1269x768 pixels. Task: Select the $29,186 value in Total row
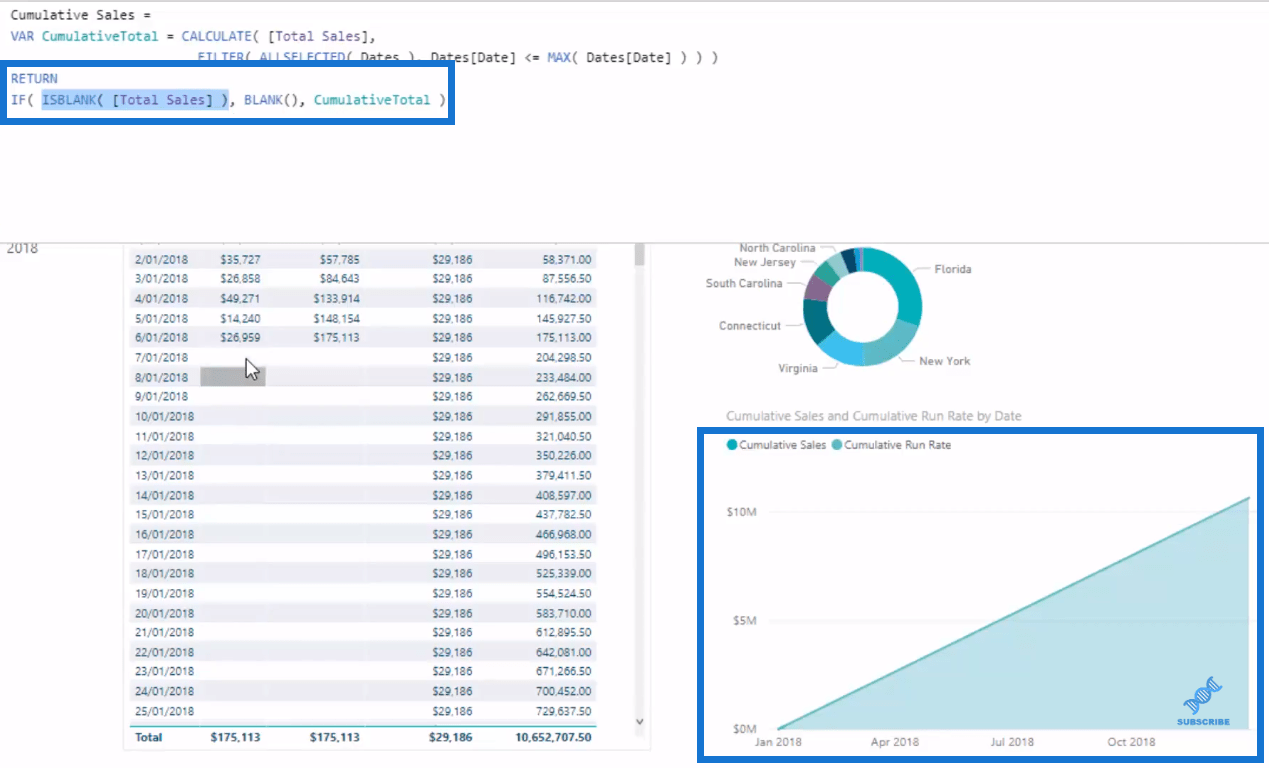pyautogui.click(x=452, y=737)
